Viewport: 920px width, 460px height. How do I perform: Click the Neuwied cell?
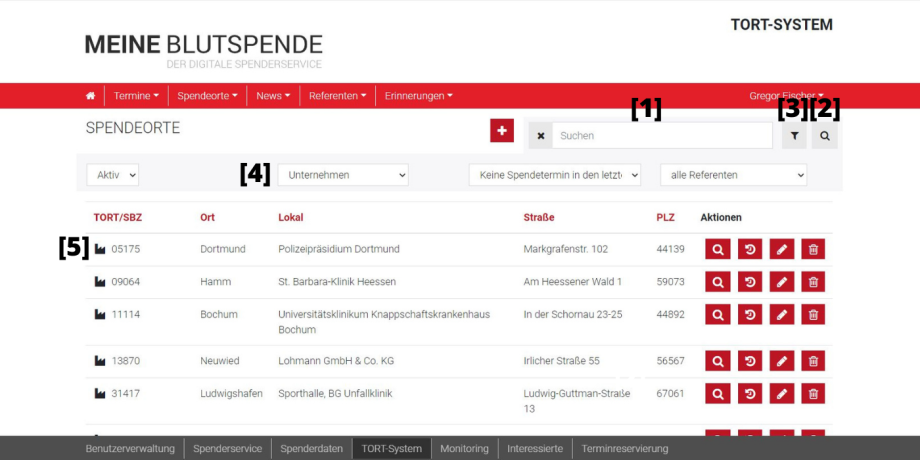(x=219, y=361)
